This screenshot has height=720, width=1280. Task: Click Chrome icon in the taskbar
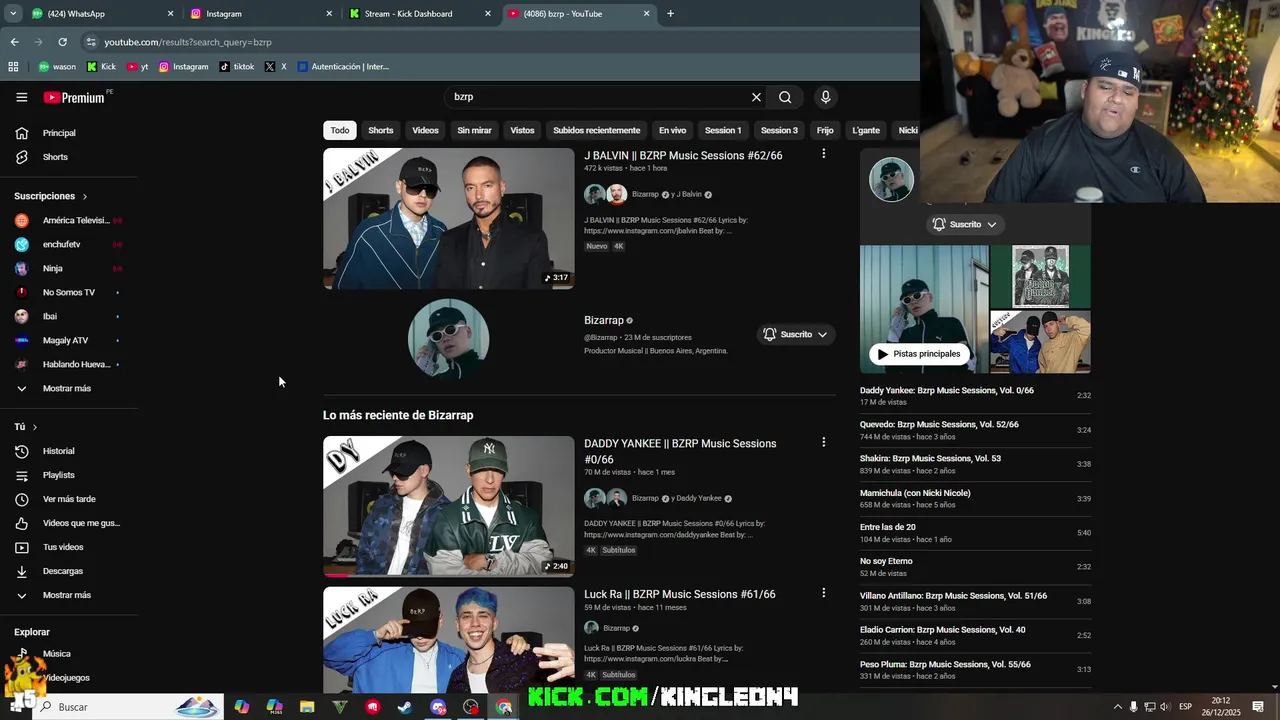[x=504, y=707]
